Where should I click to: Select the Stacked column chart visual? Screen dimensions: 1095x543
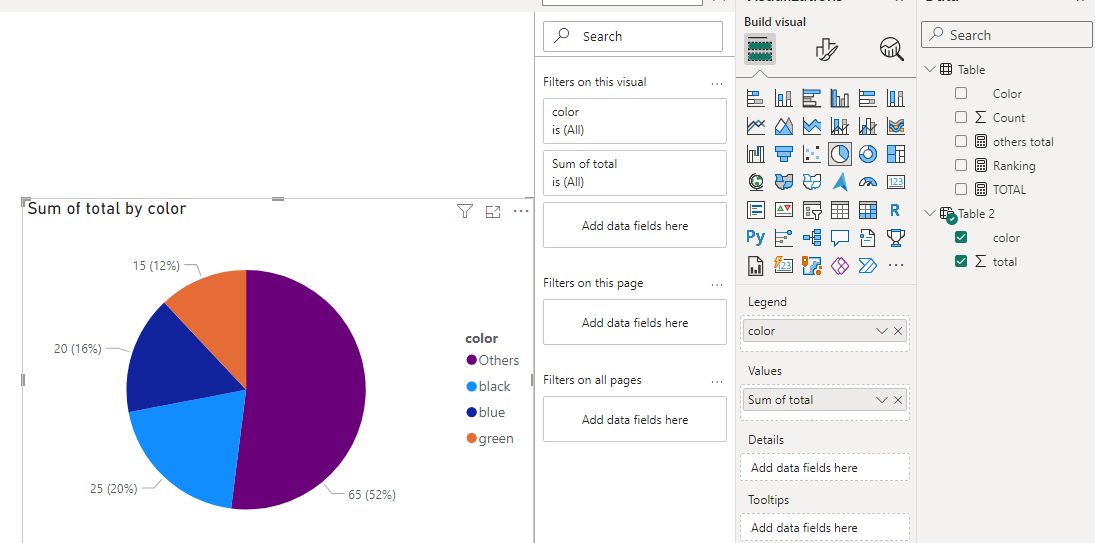784,98
